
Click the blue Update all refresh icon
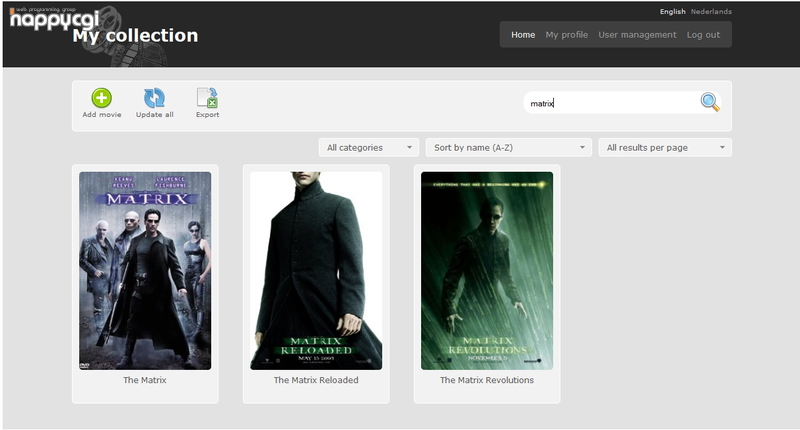(154, 97)
